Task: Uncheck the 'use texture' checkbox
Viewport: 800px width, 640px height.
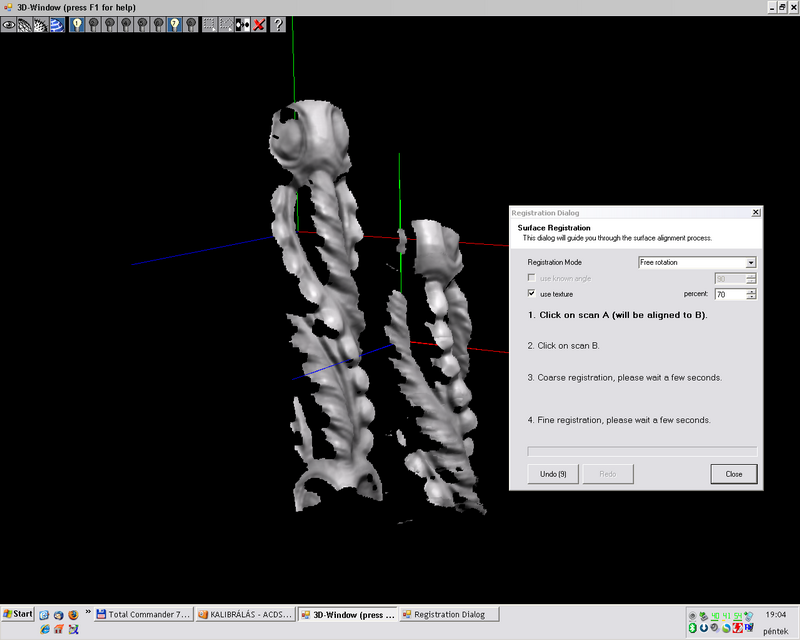Action: click(x=532, y=294)
